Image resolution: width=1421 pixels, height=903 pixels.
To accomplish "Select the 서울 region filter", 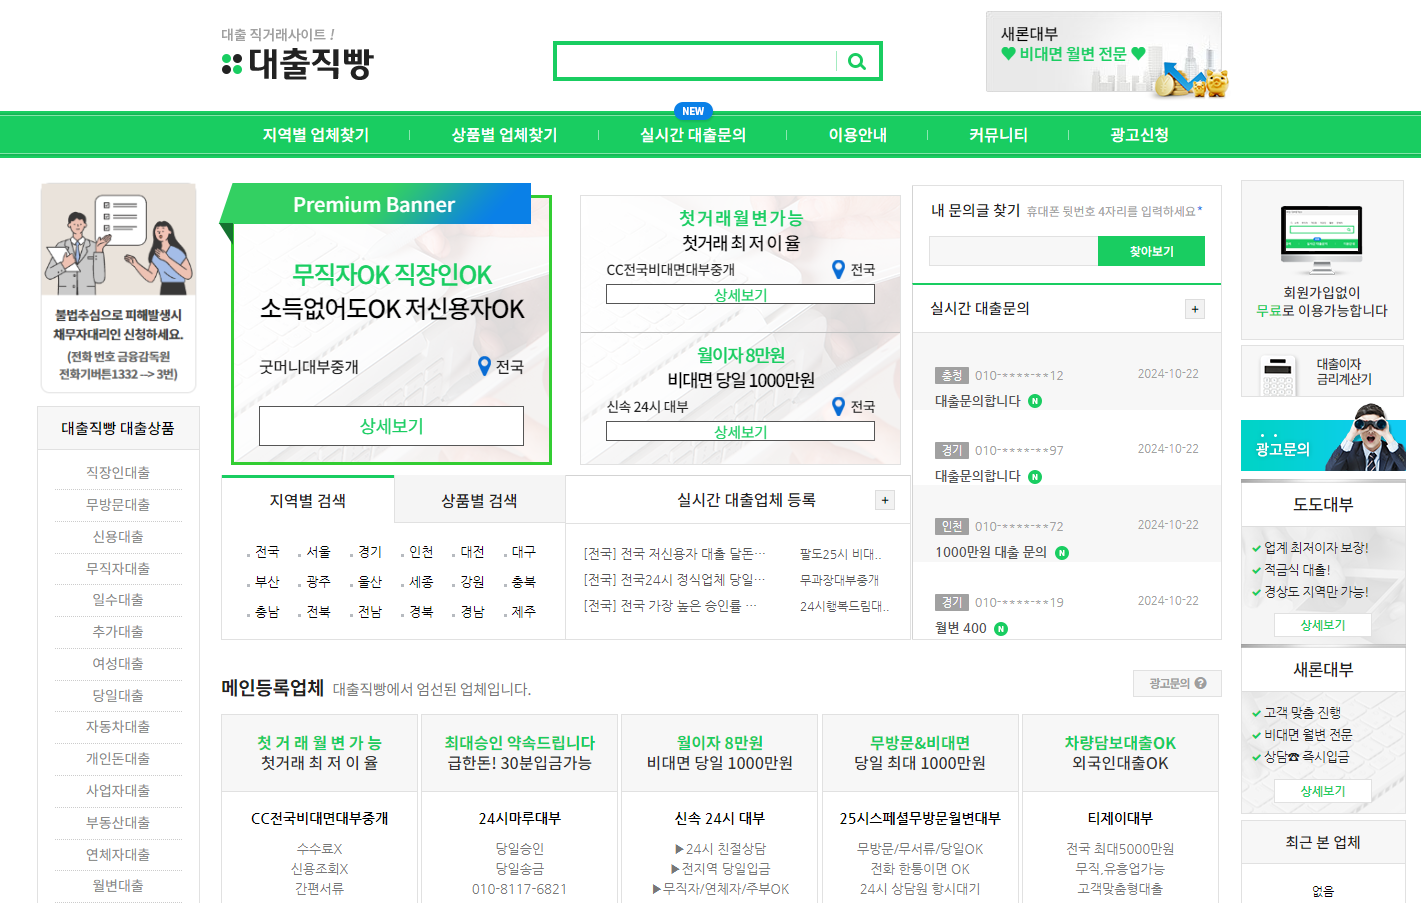I will click(318, 550).
